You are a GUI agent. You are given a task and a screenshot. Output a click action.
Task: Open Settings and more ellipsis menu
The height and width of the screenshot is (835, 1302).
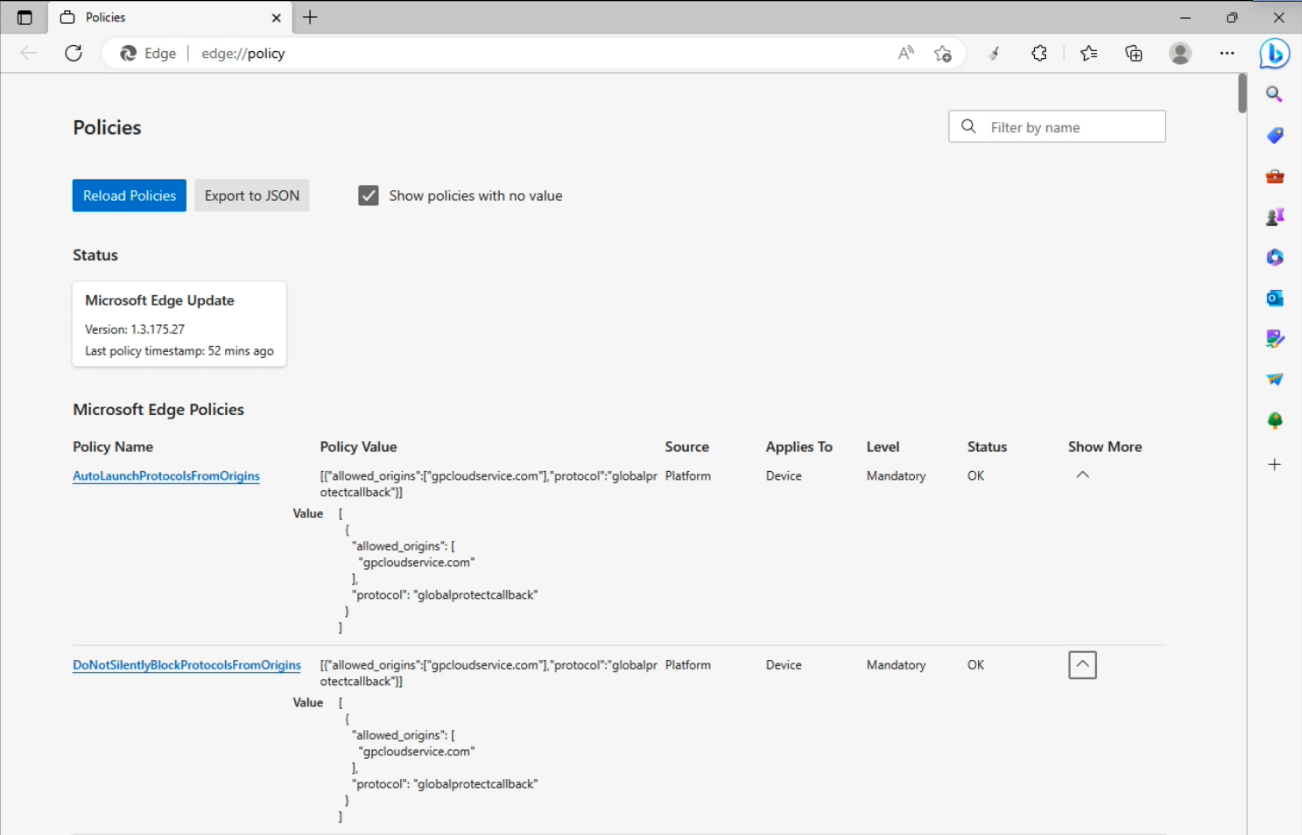(x=1227, y=54)
